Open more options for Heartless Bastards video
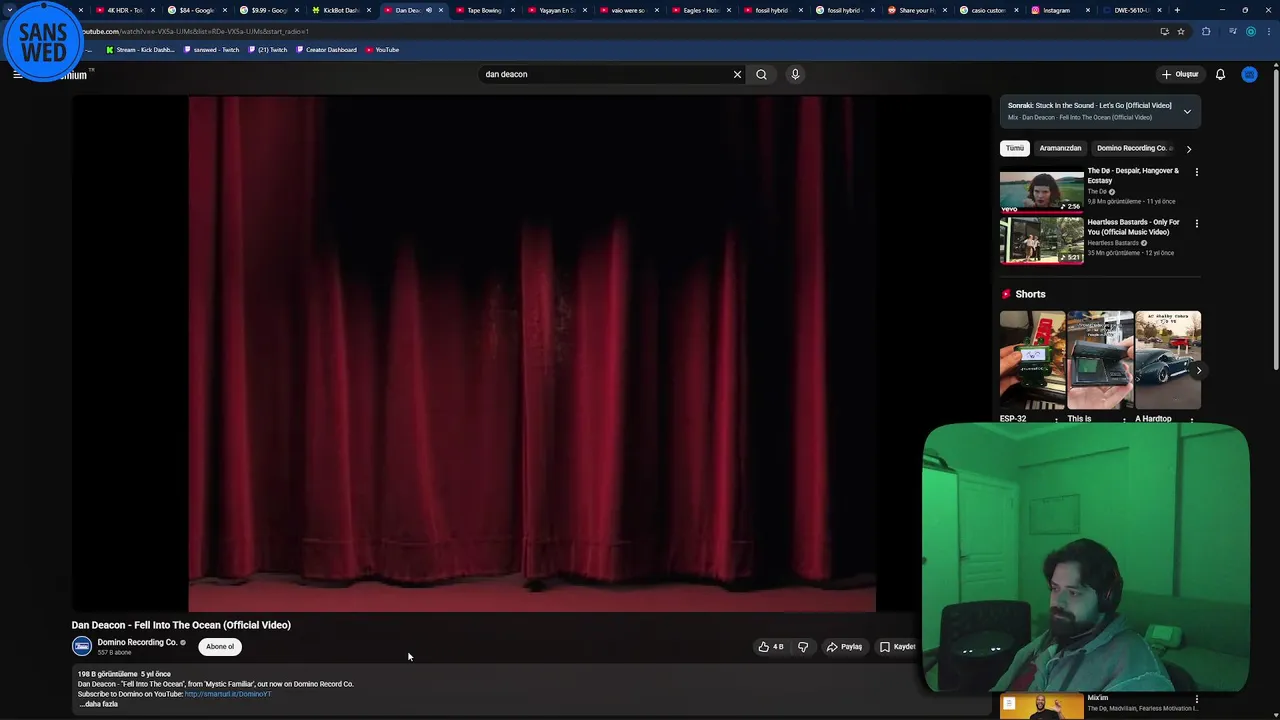Screen dimensions: 1280x720 [x=1196, y=223]
